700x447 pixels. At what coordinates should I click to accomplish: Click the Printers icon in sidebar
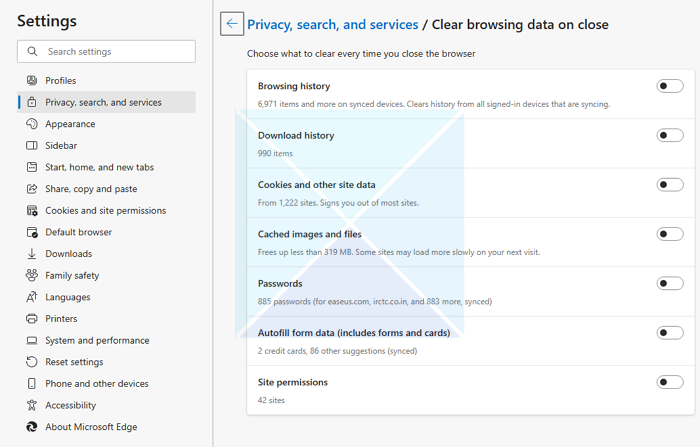pyautogui.click(x=32, y=319)
